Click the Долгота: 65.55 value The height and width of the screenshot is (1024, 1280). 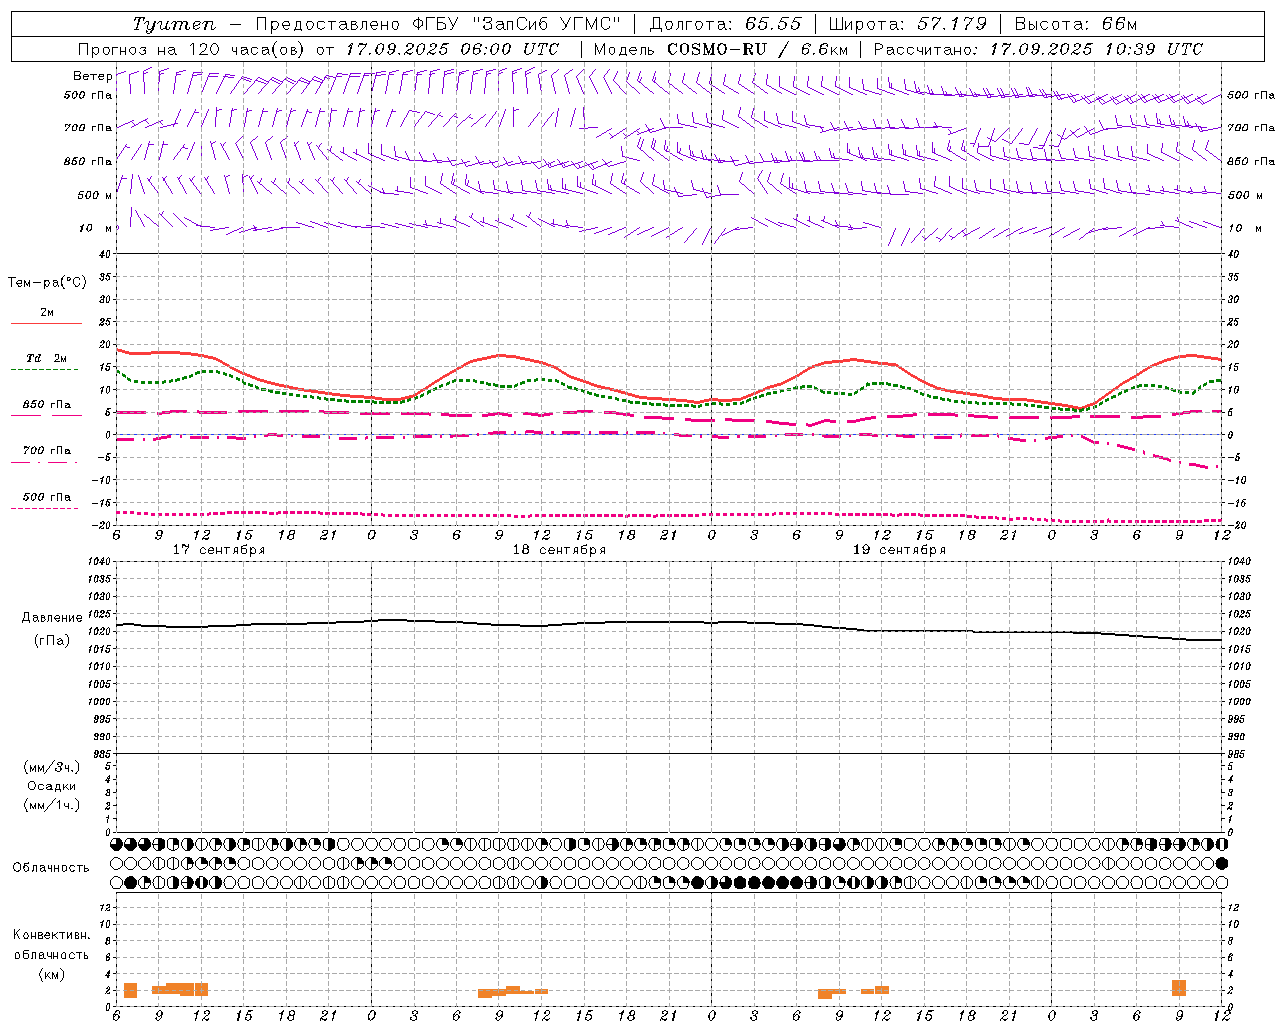pos(725,24)
